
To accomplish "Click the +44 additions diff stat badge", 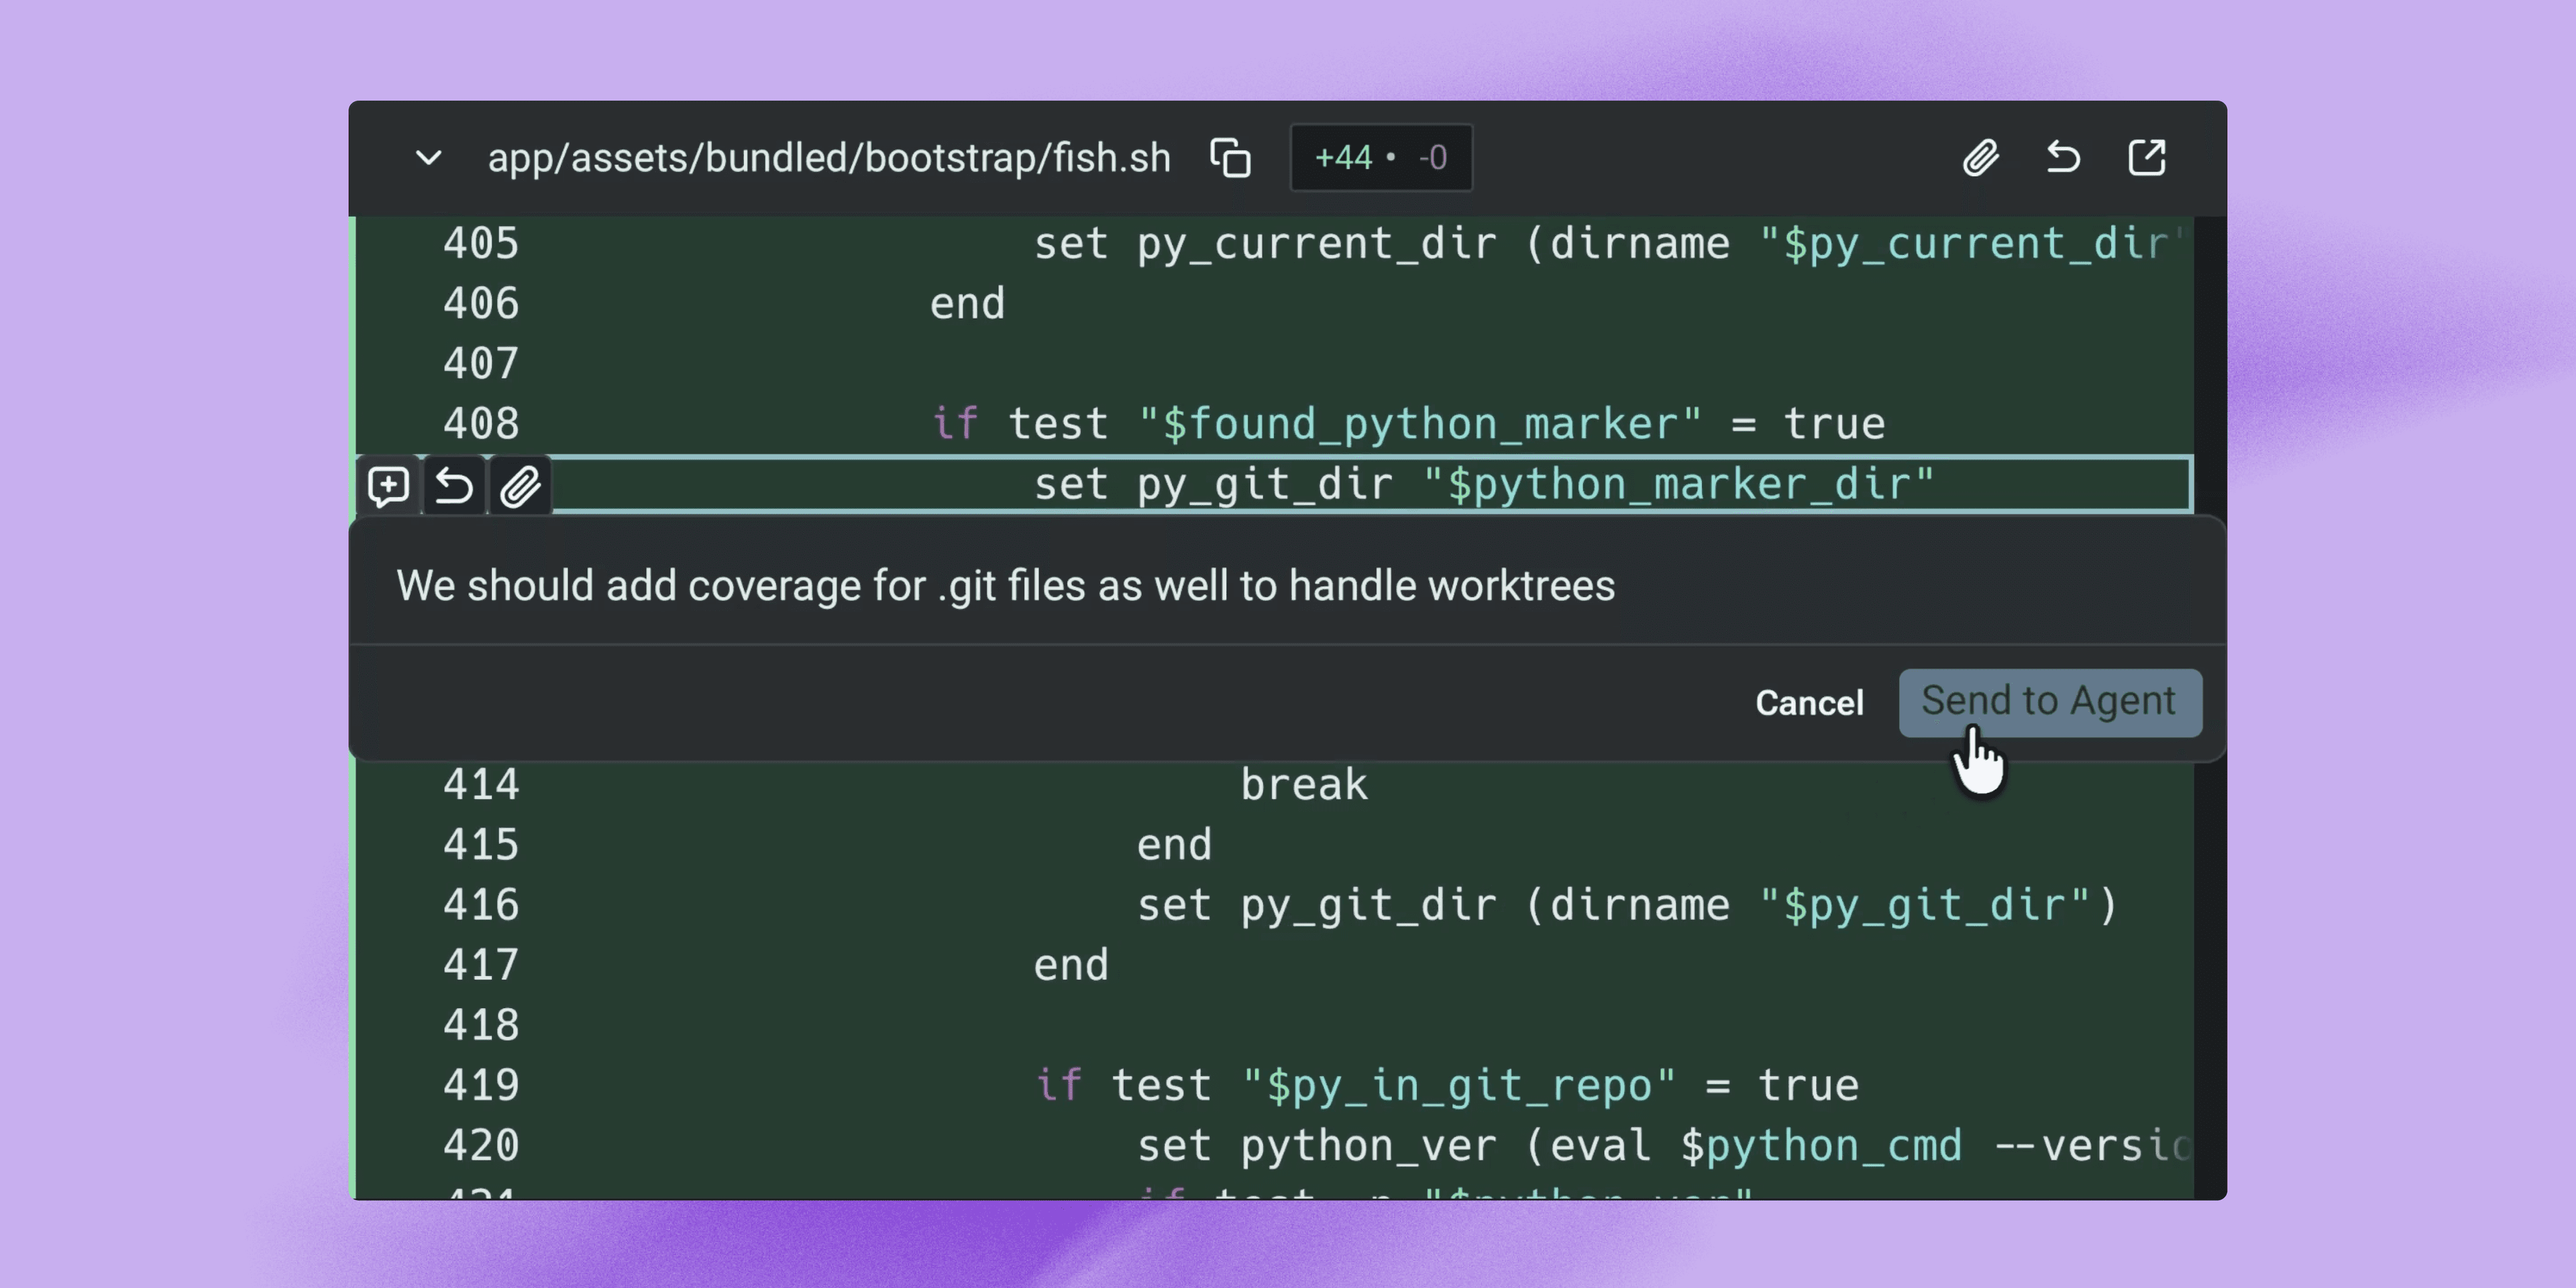I will coord(1381,157).
